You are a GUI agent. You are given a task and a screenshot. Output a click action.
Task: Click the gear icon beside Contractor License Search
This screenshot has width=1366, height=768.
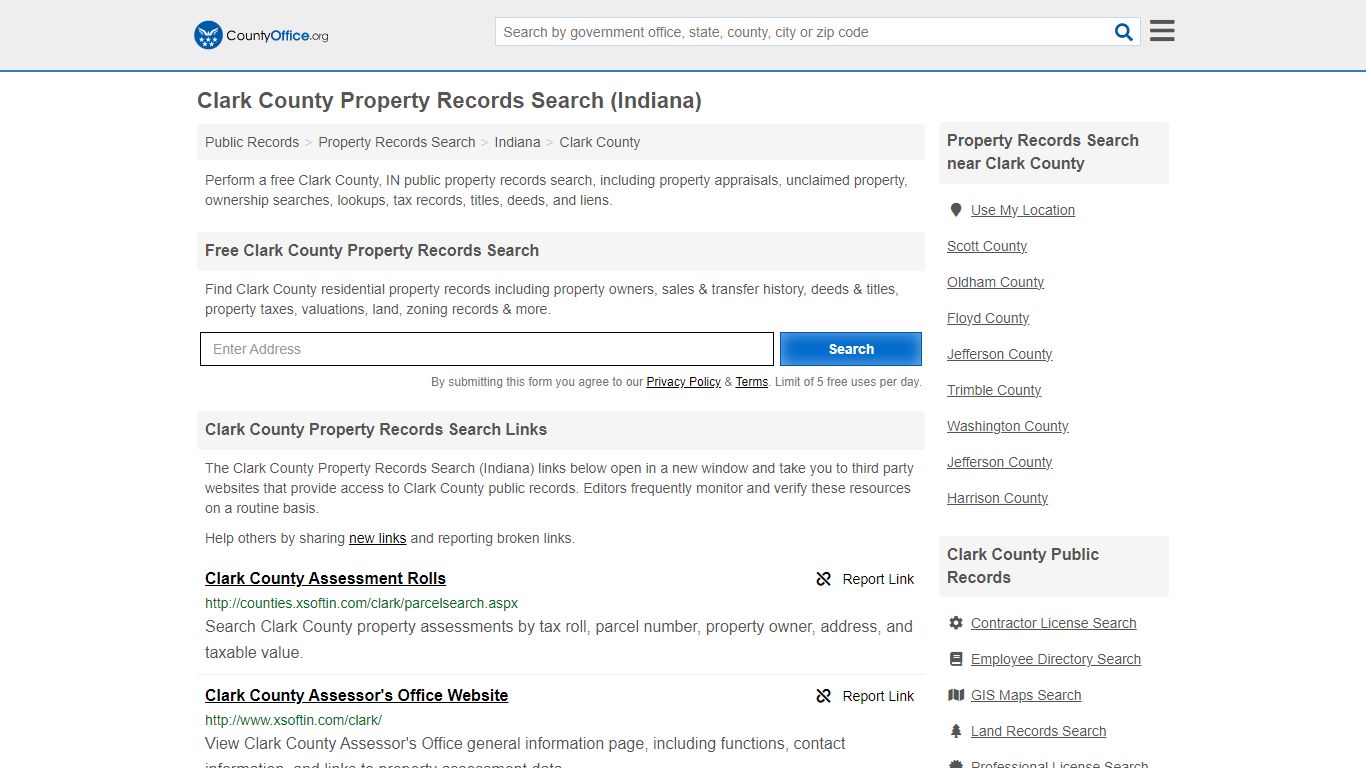956,623
